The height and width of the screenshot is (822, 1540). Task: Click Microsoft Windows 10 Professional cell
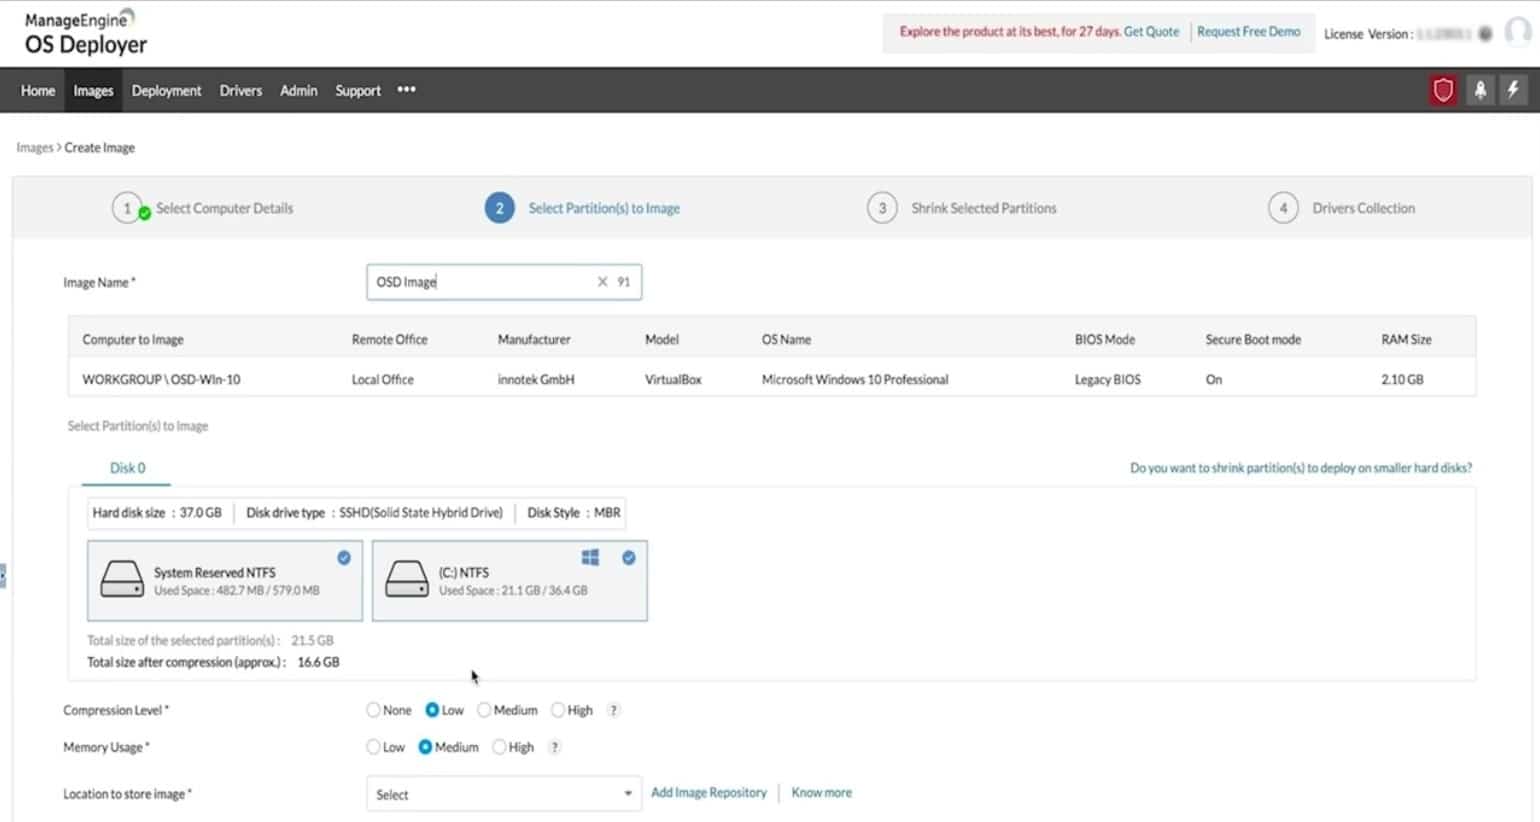coord(855,380)
